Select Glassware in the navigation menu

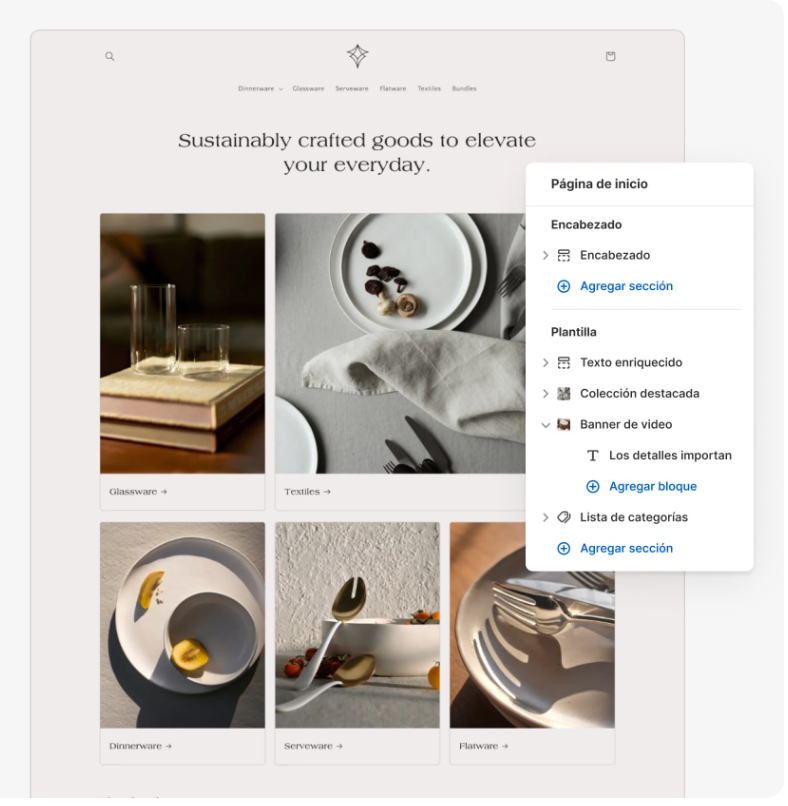click(308, 89)
